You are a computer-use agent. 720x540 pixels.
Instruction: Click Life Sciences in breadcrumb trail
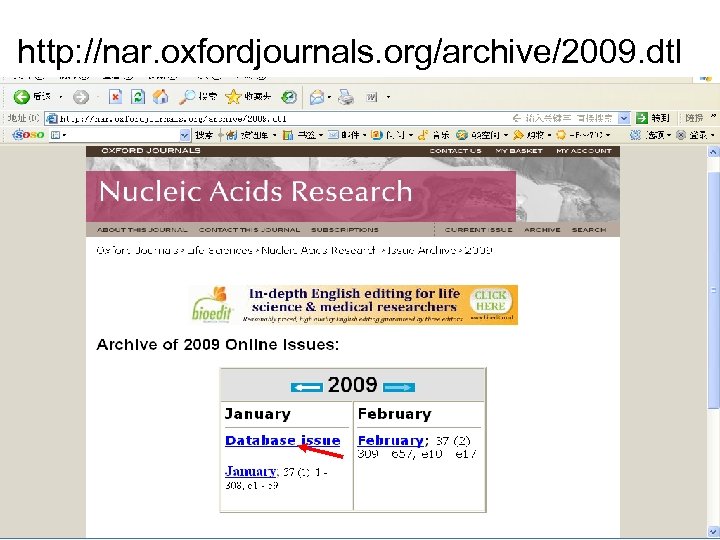click(x=219, y=250)
